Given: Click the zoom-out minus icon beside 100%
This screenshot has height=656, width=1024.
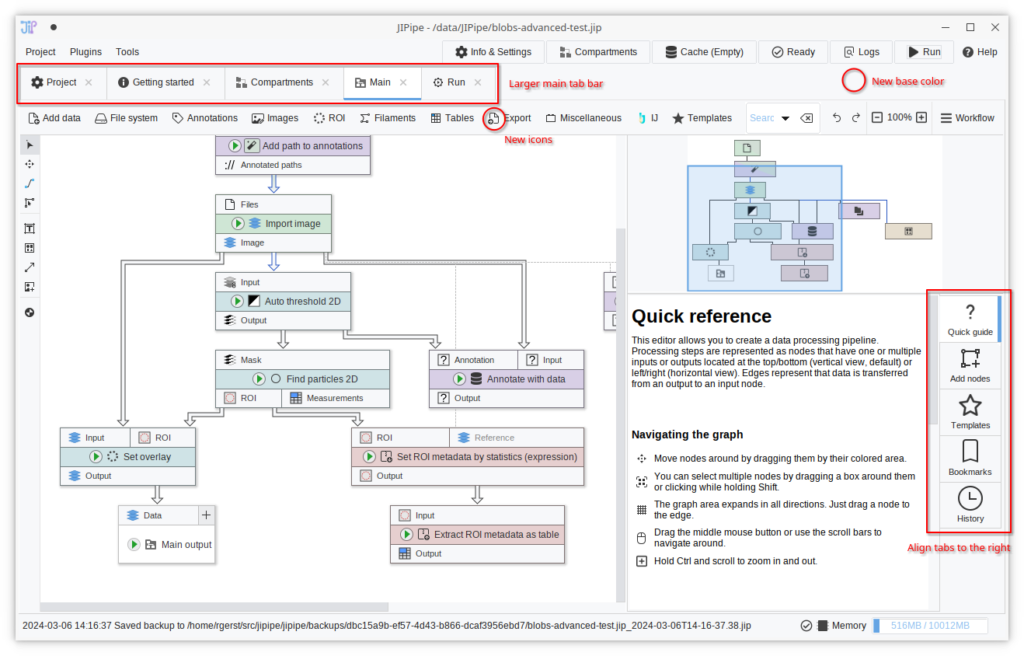Looking at the screenshot, I should [877, 118].
